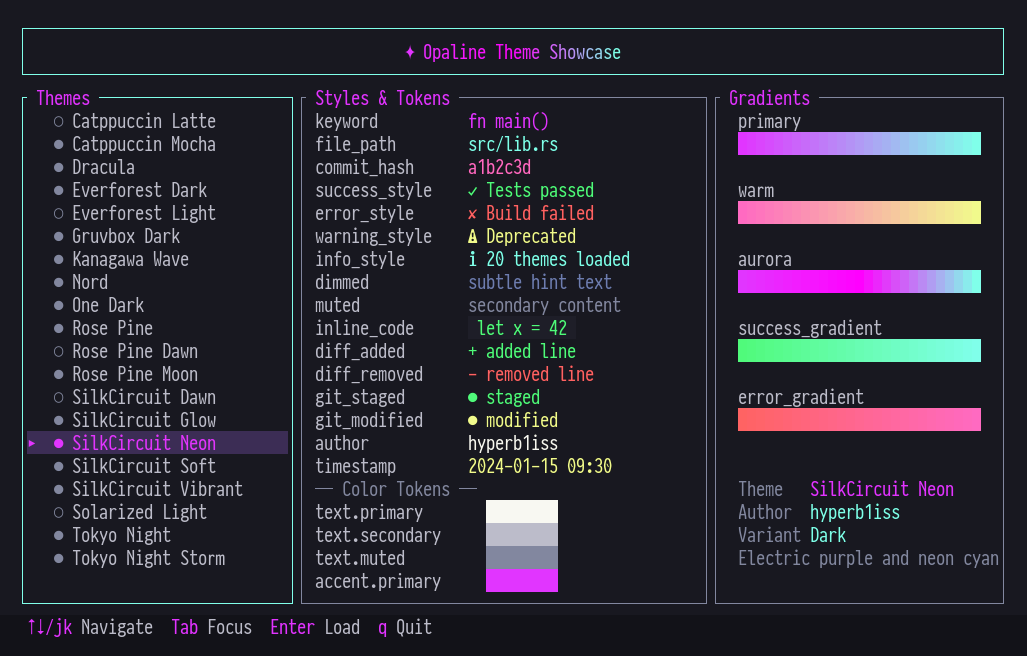This screenshot has width=1027, height=656.
Task: Click the Themes panel title
Action: click(63, 98)
